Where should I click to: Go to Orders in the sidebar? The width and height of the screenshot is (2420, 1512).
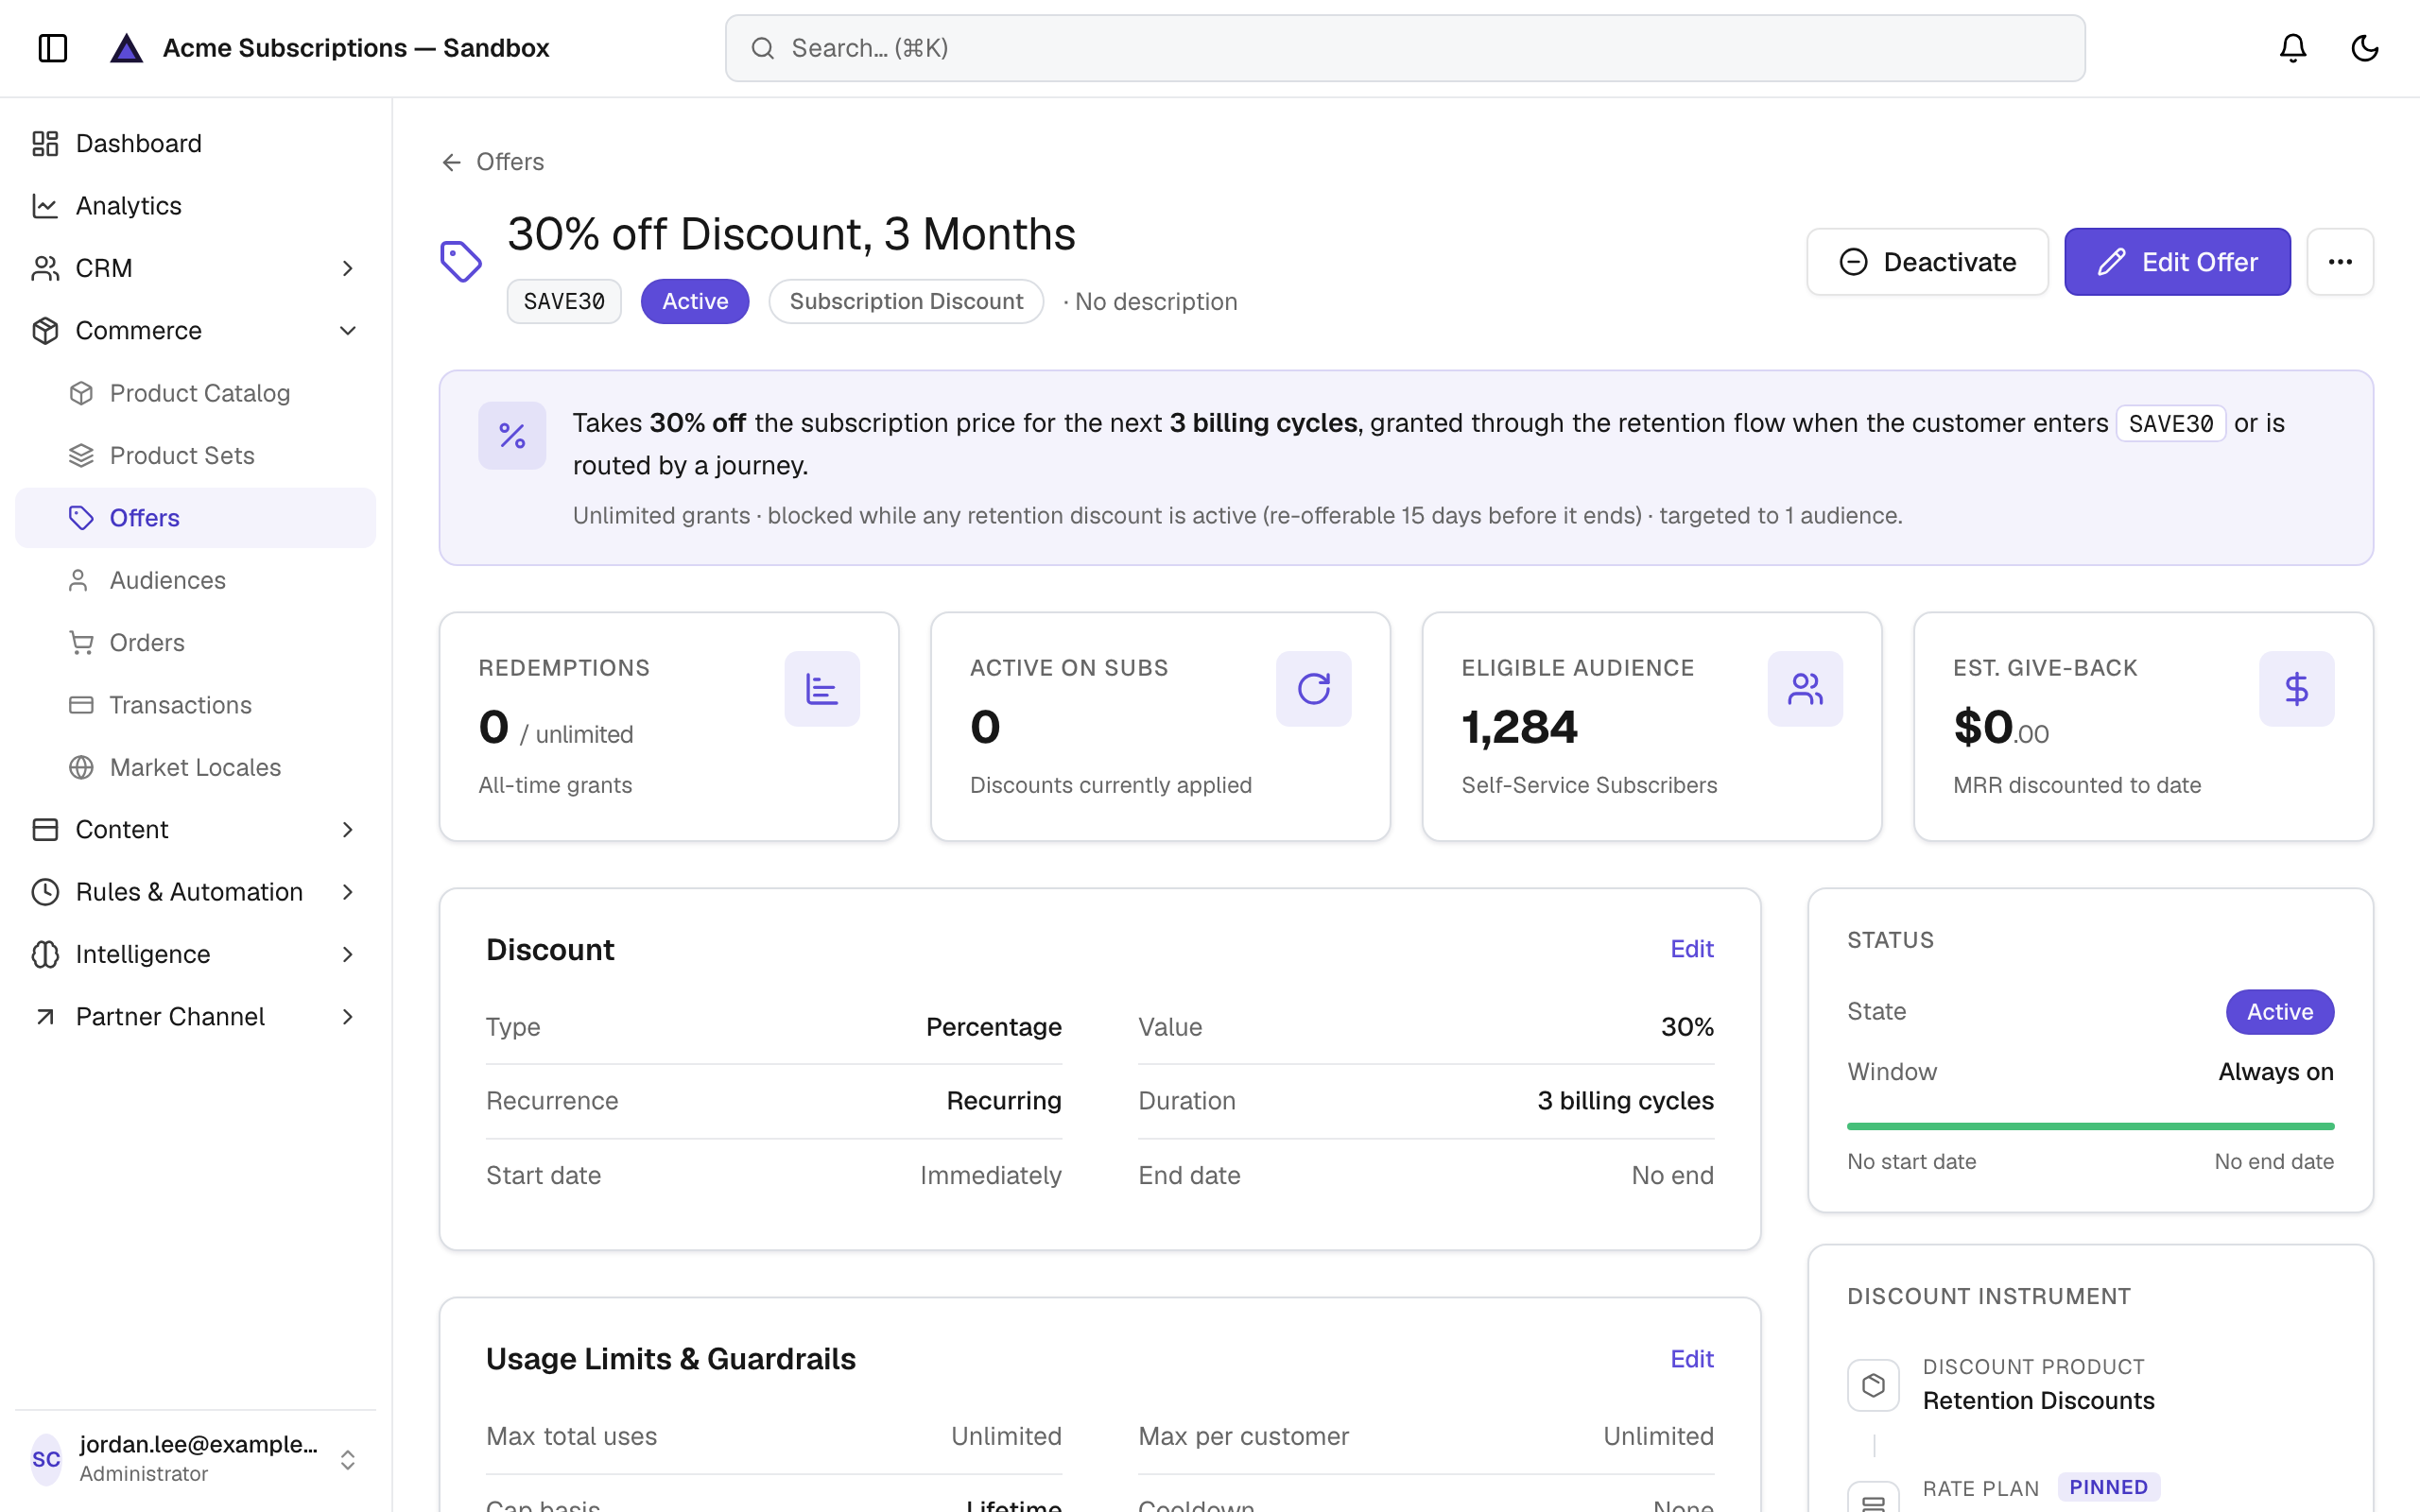pos(196,643)
